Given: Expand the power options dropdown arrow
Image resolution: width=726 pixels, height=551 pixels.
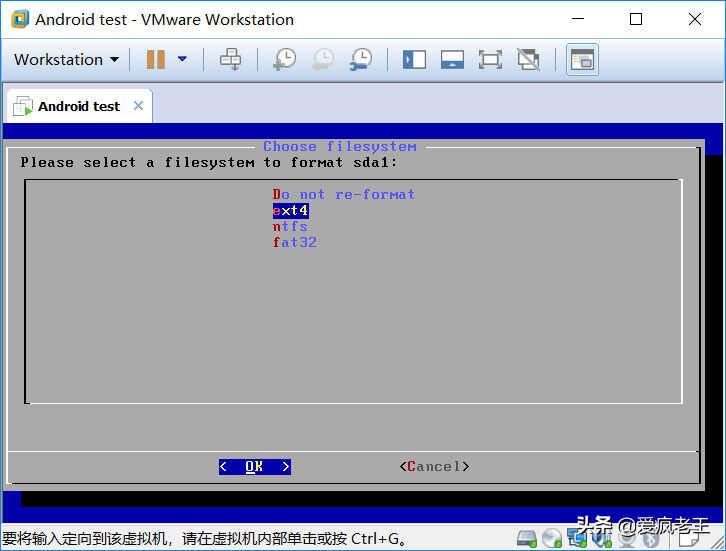Looking at the screenshot, I should [182, 59].
